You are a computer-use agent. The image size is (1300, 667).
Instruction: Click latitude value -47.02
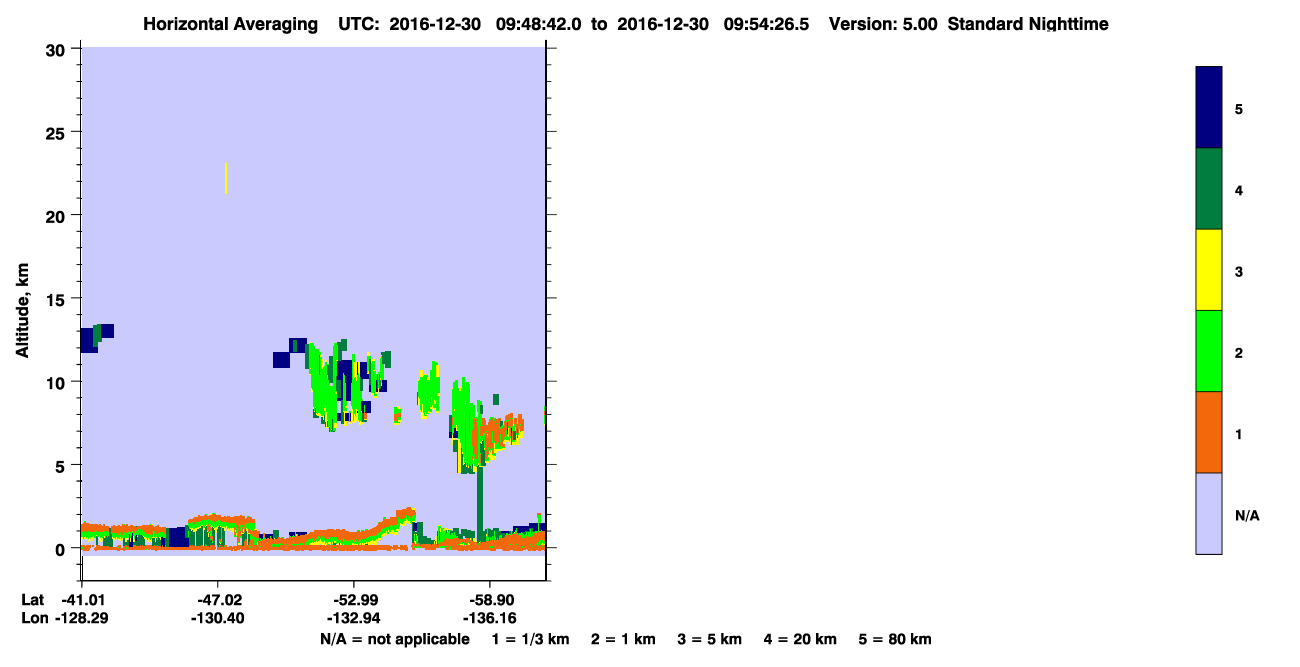[219, 600]
